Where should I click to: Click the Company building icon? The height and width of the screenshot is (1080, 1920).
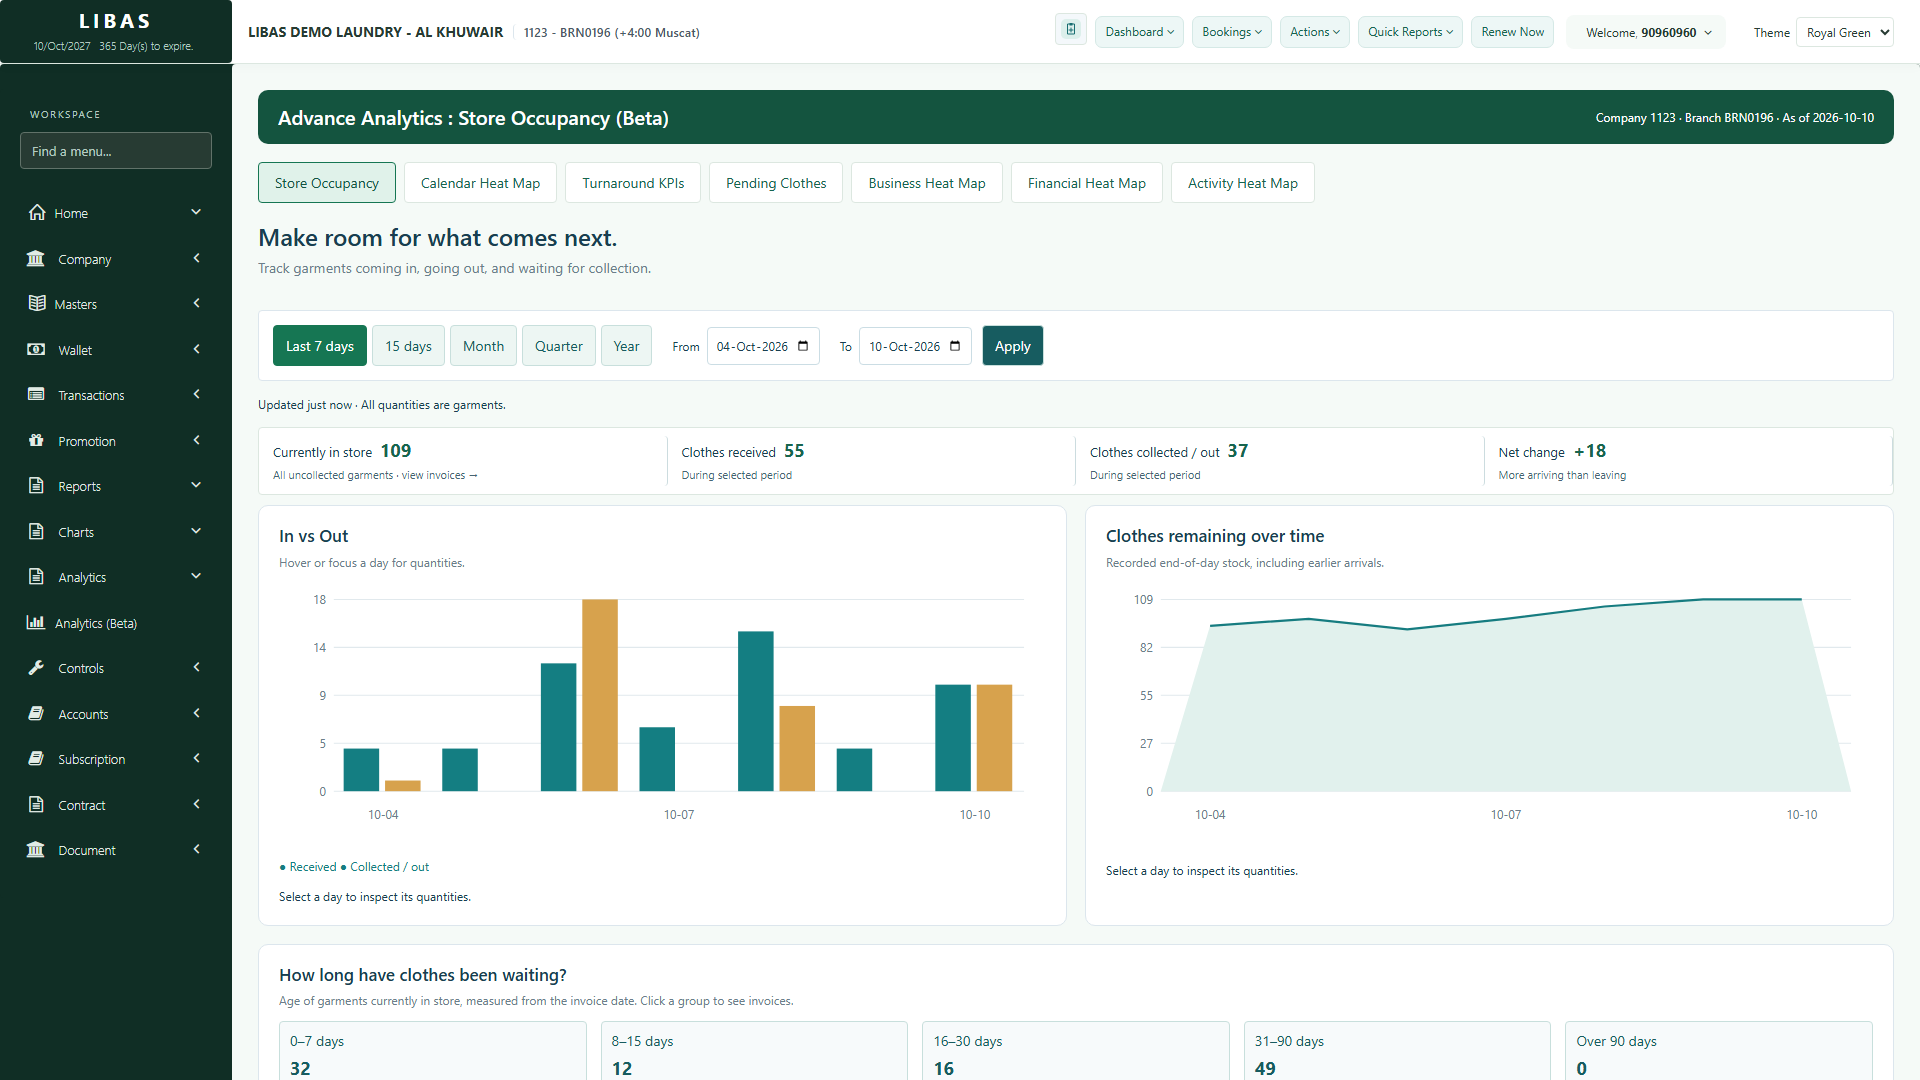pyautogui.click(x=36, y=258)
